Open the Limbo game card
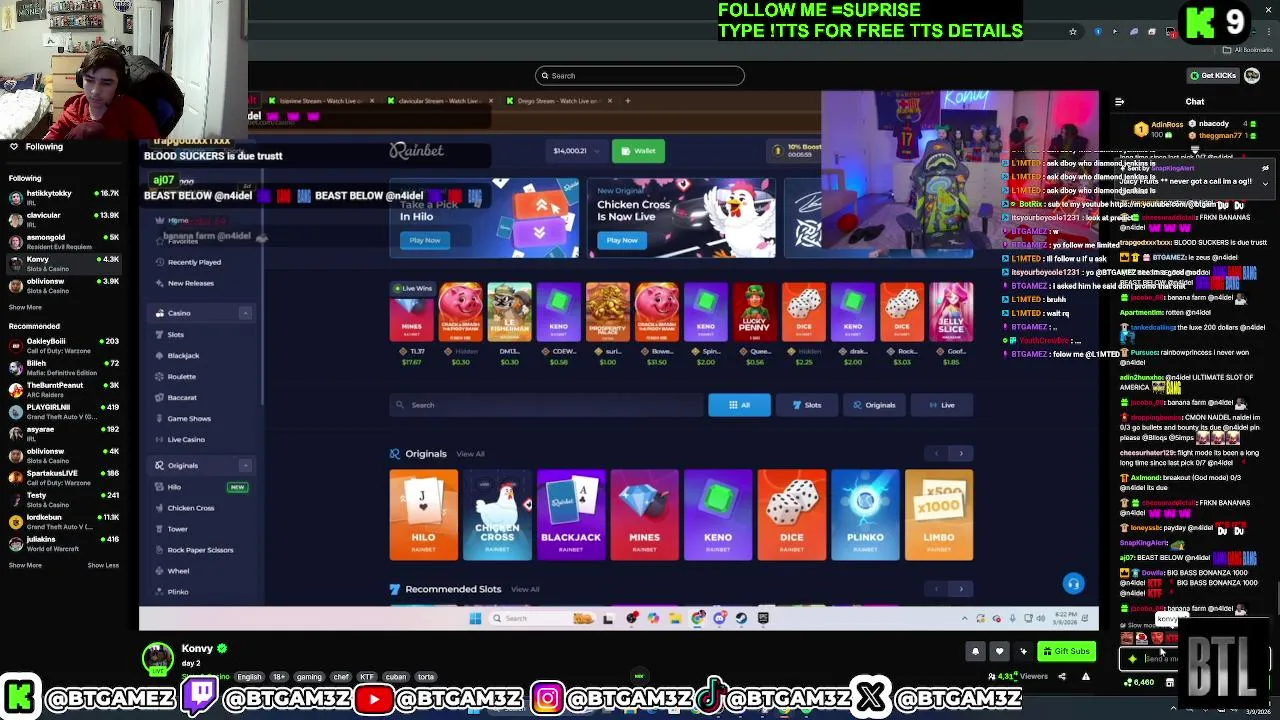This screenshot has height=720, width=1280. (x=939, y=514)
